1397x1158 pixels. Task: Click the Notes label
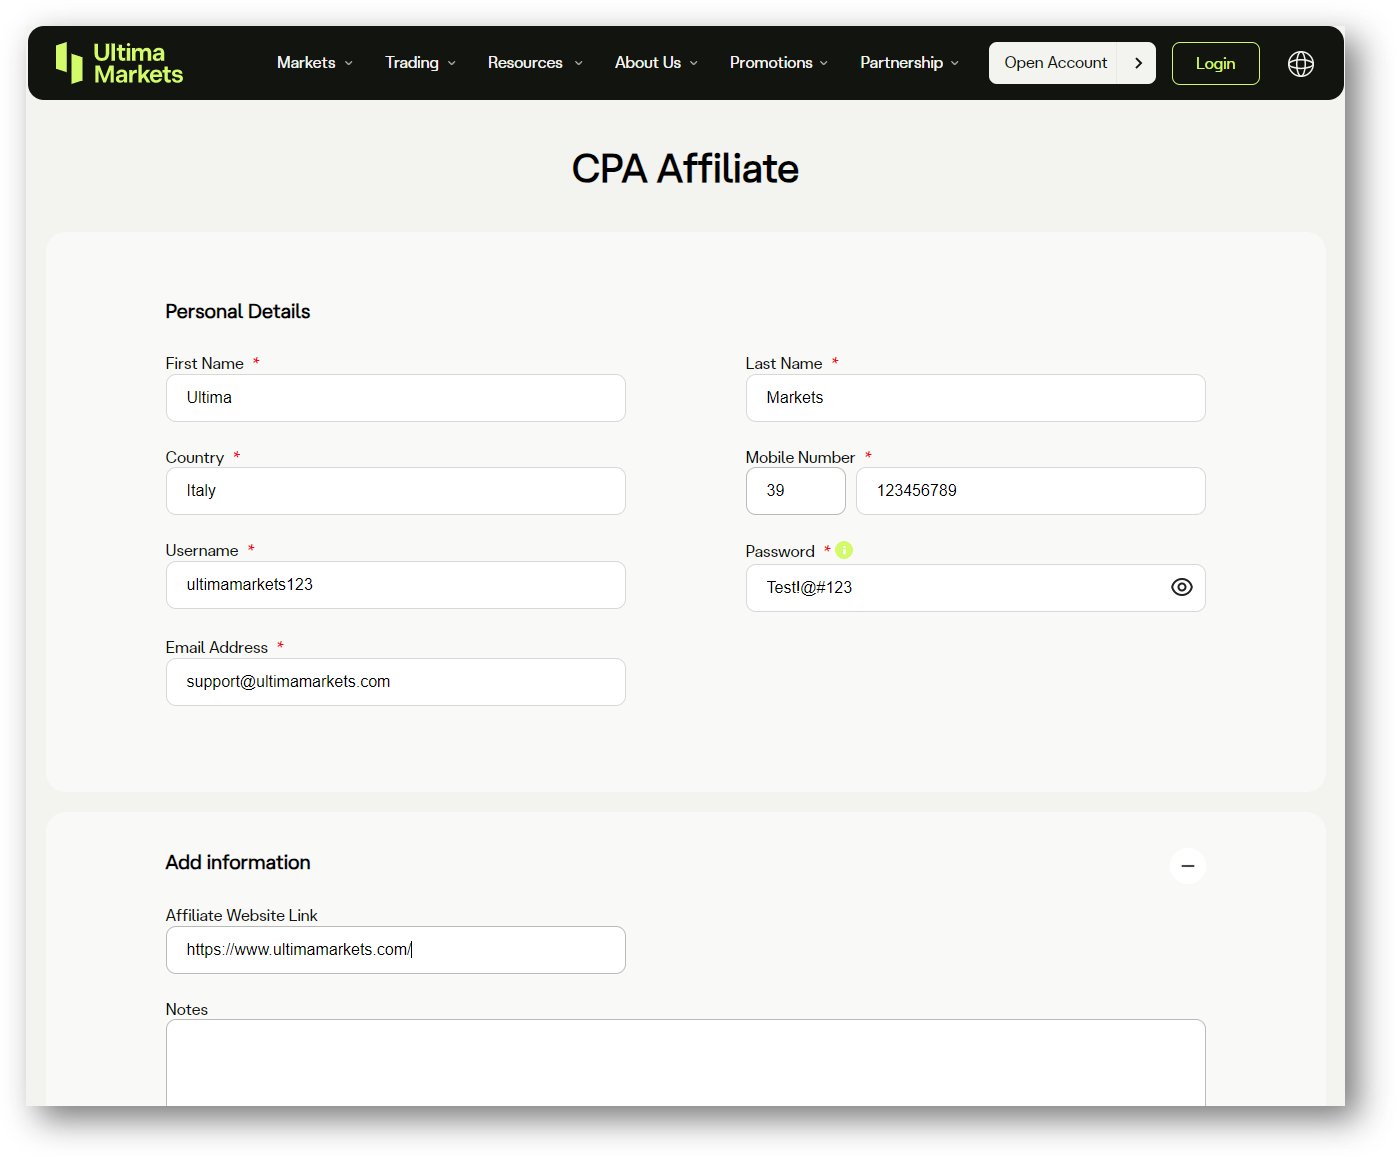click(187, 1009)
